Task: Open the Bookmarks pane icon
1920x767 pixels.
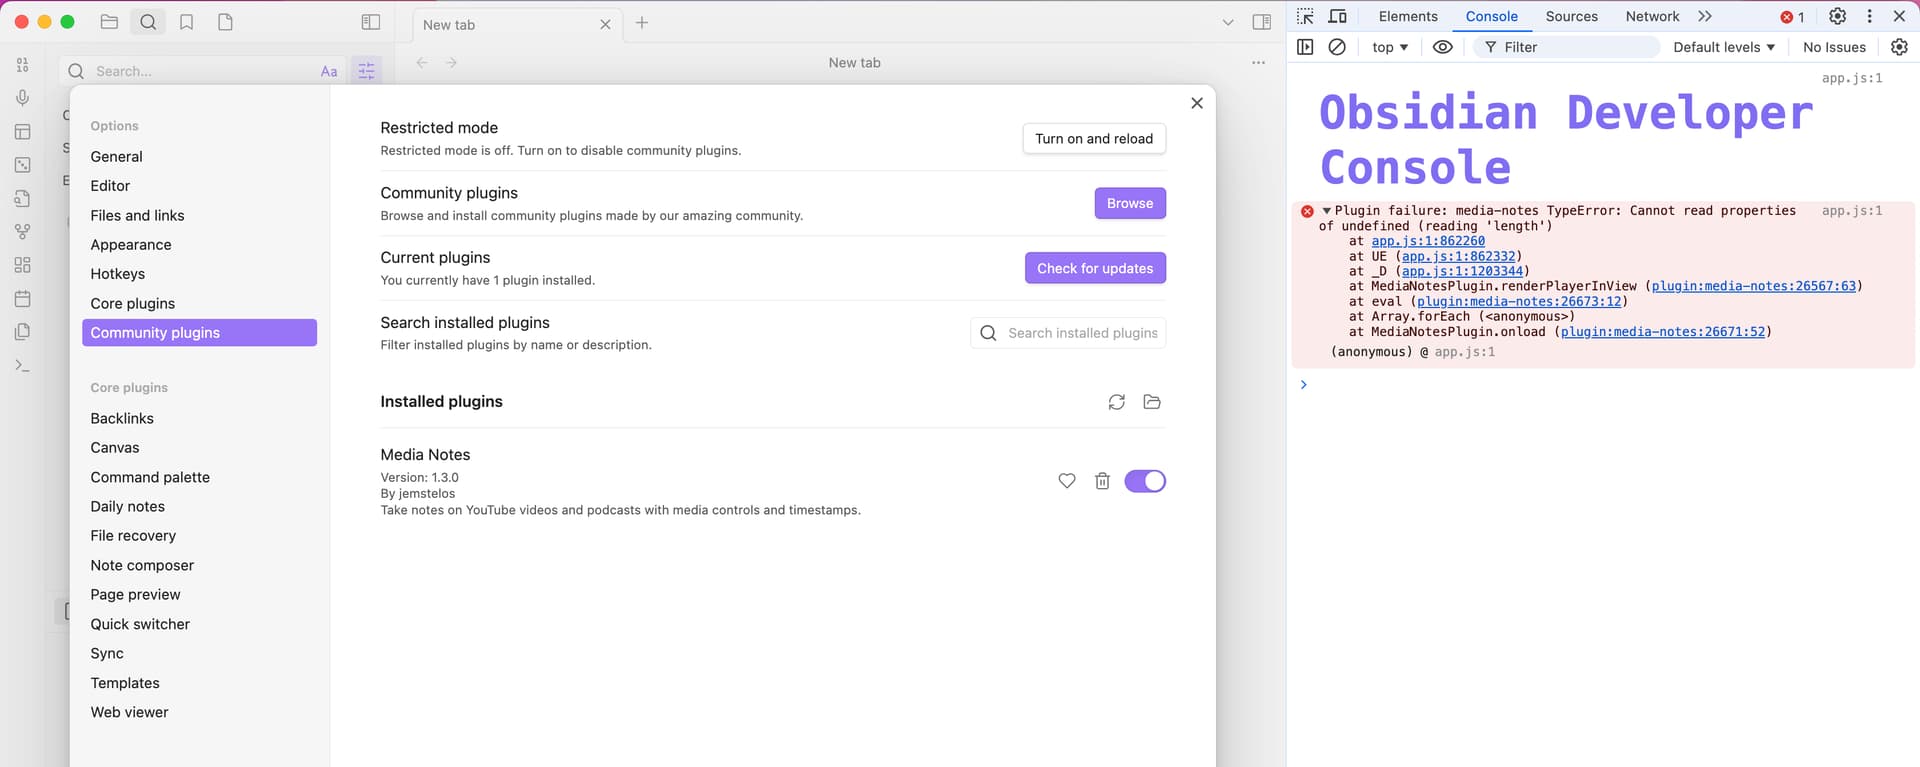Action: tap(187, 22)
